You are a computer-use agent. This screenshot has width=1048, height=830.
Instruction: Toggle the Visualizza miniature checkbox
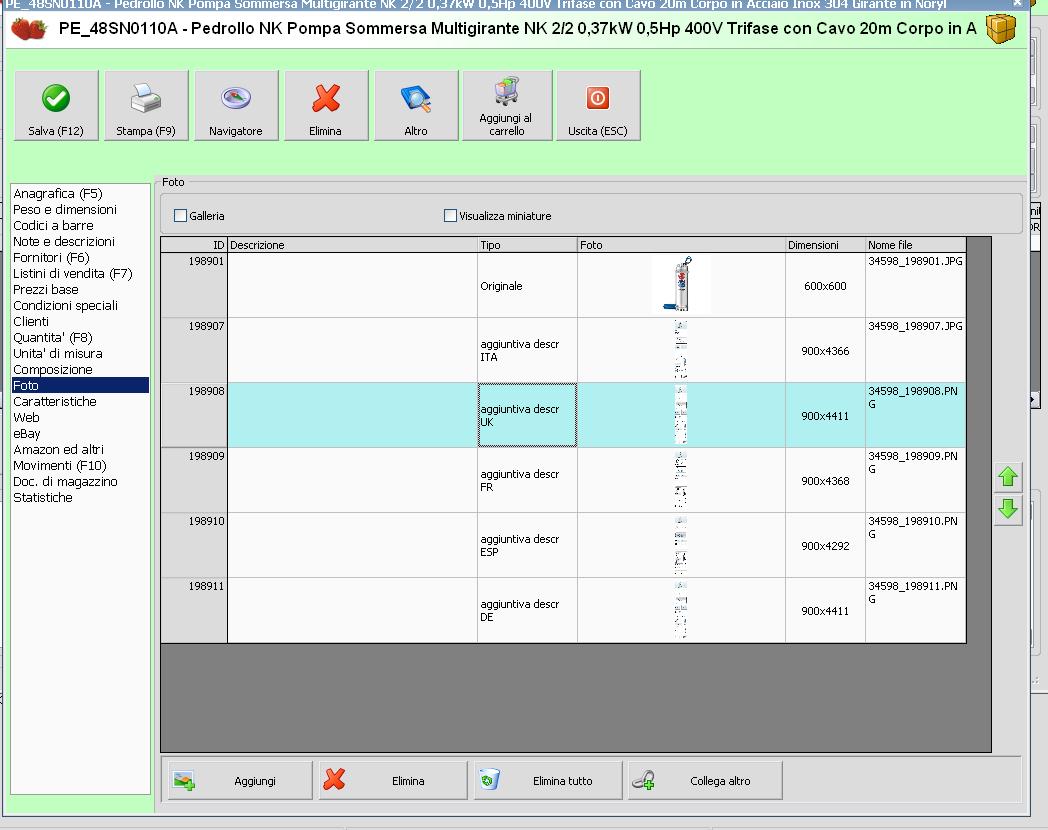(450, 216)
